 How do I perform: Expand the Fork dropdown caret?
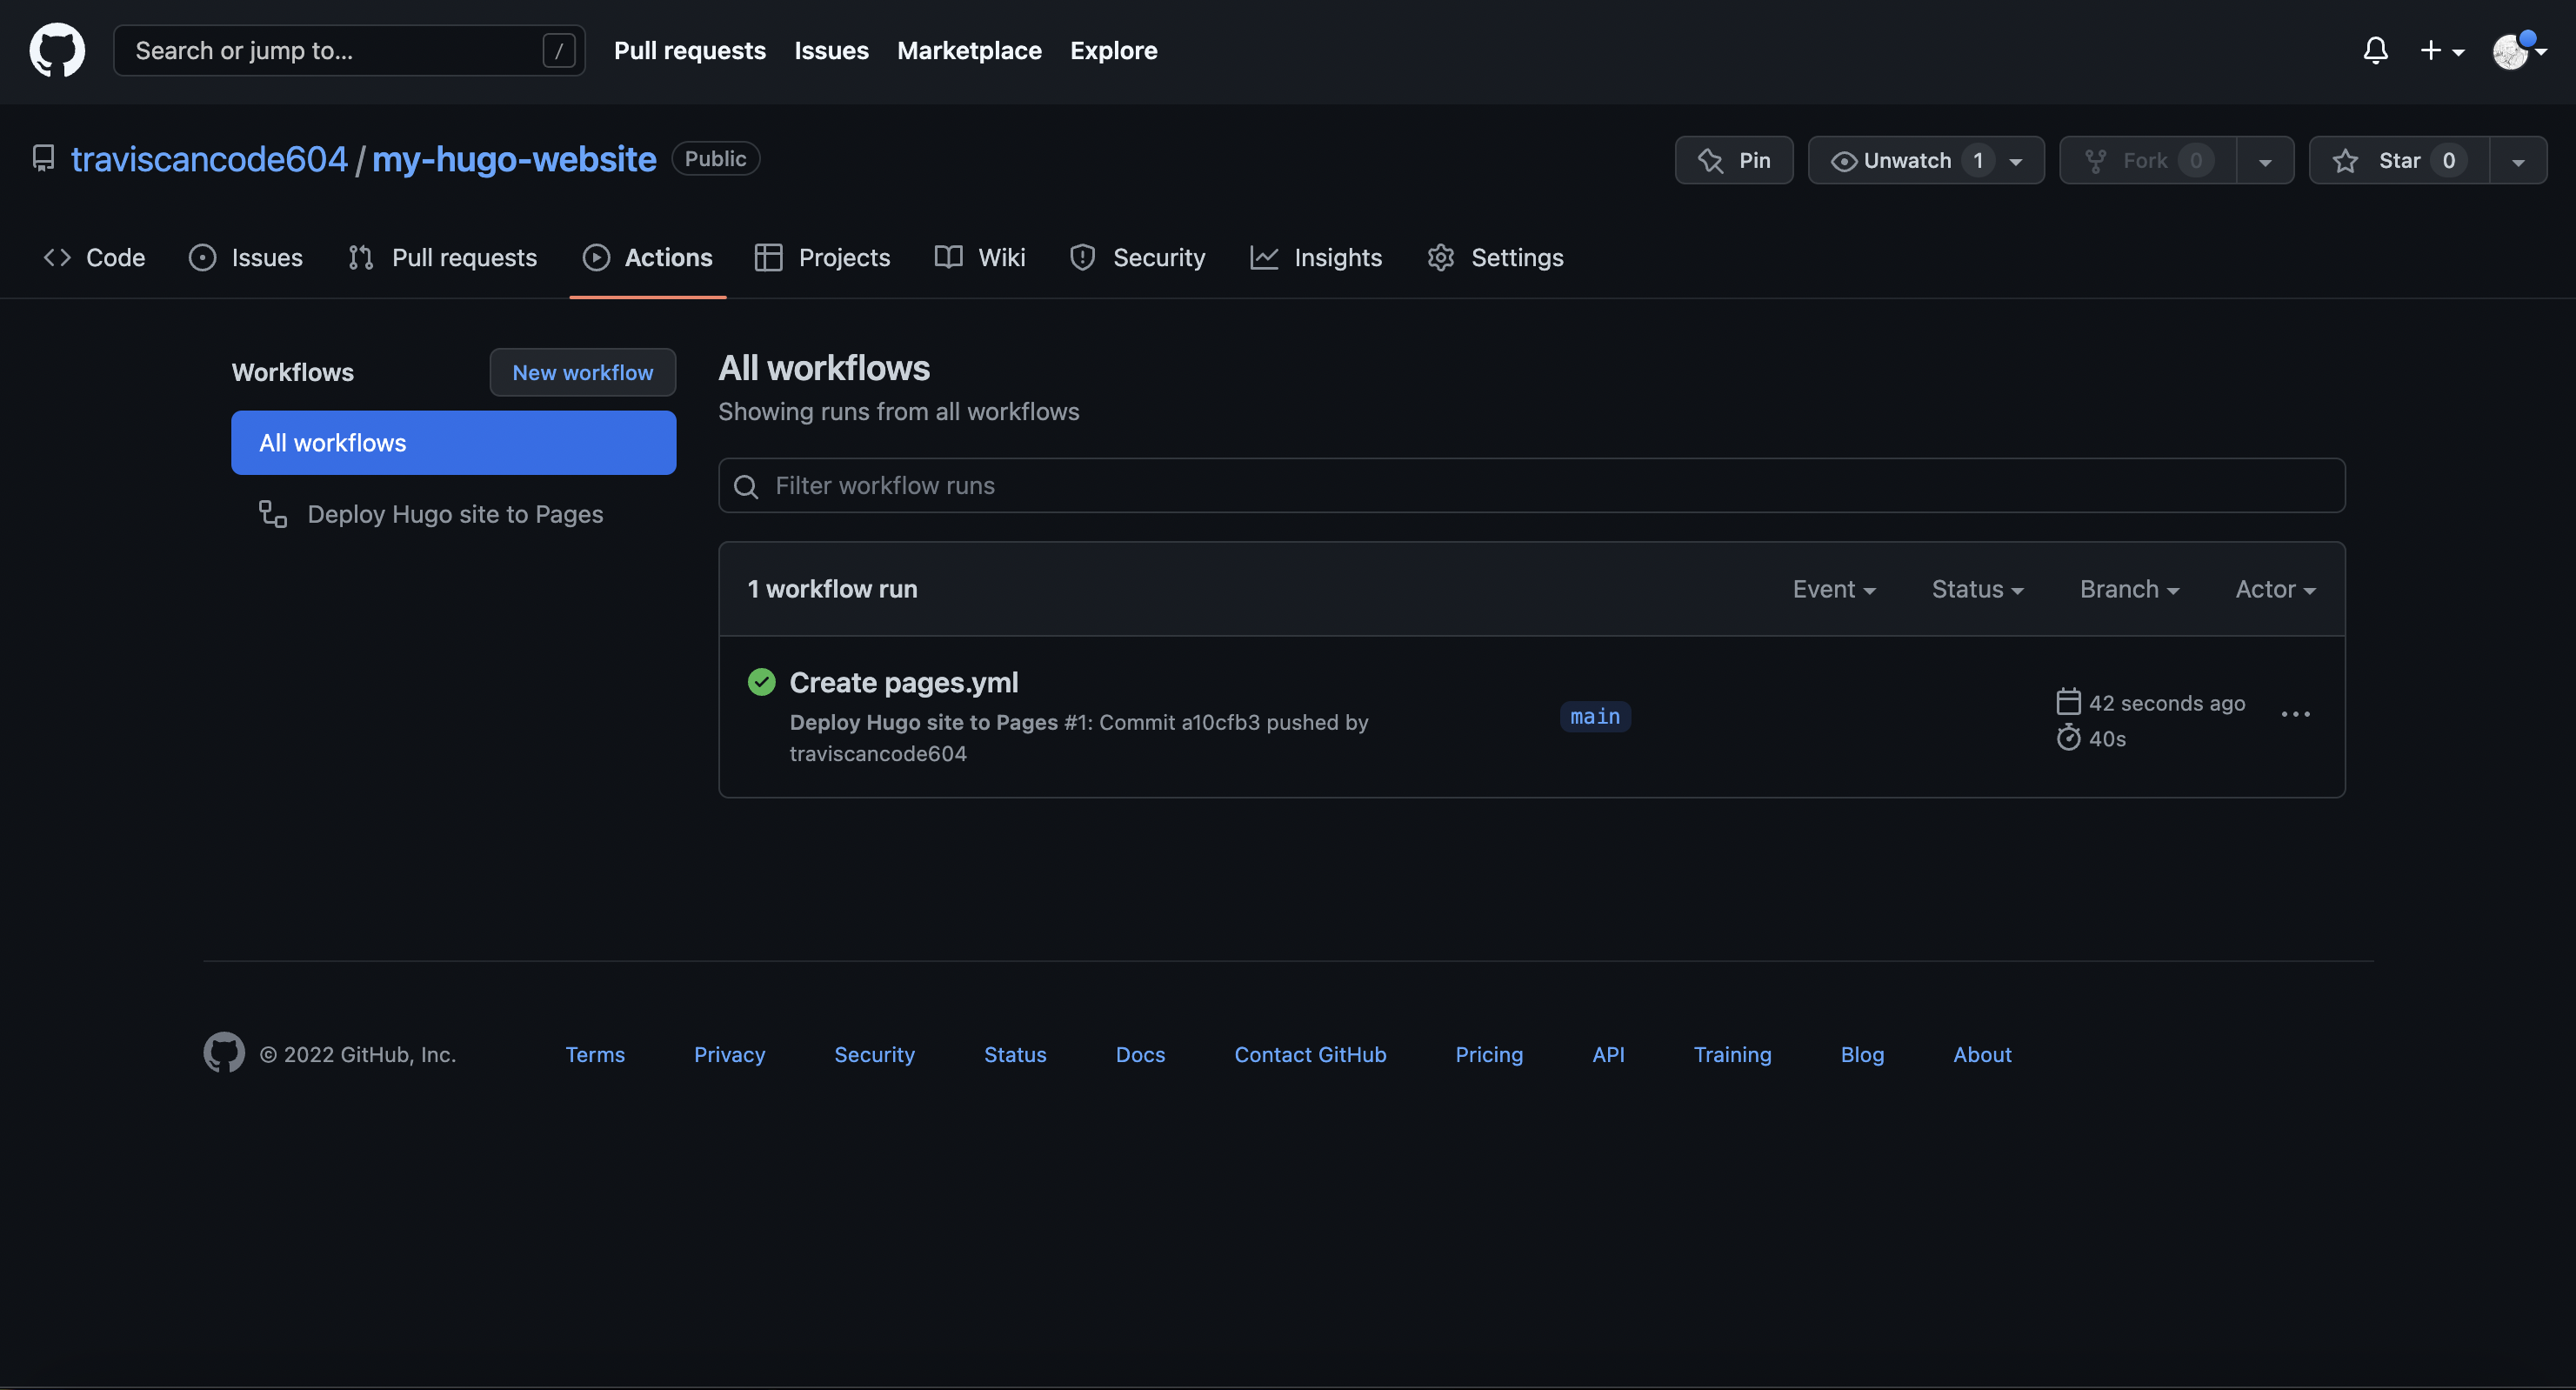click(2265, 161)
